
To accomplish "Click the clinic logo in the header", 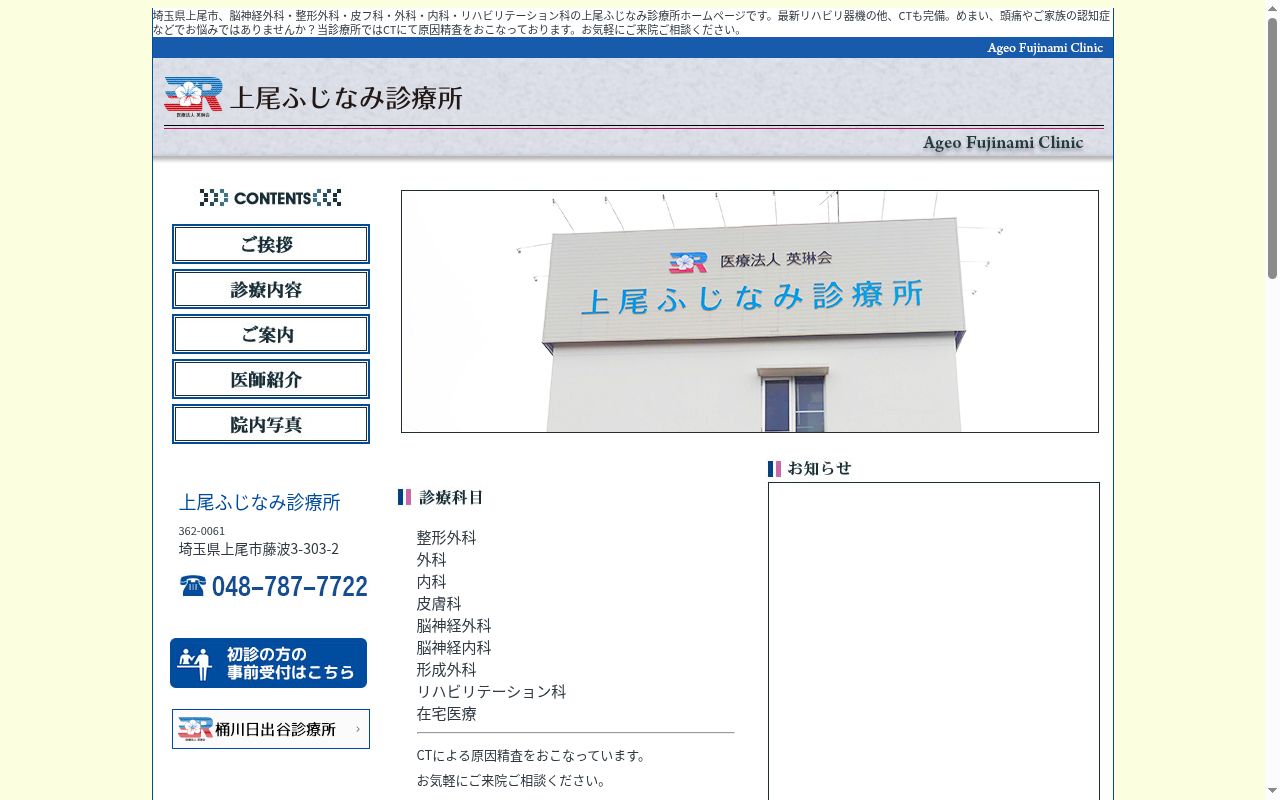I will [193, 97].
